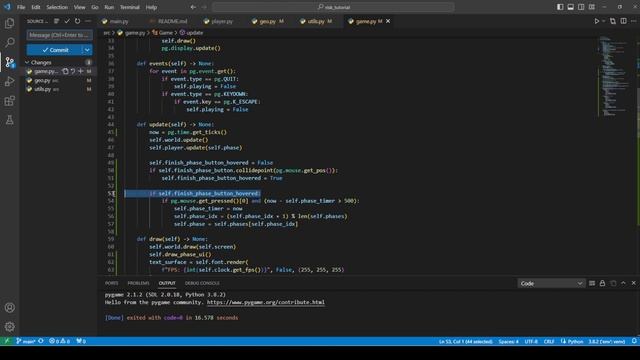Open the run button dropdown arrow
640x360 pixels.
click(x=603, y=21)
